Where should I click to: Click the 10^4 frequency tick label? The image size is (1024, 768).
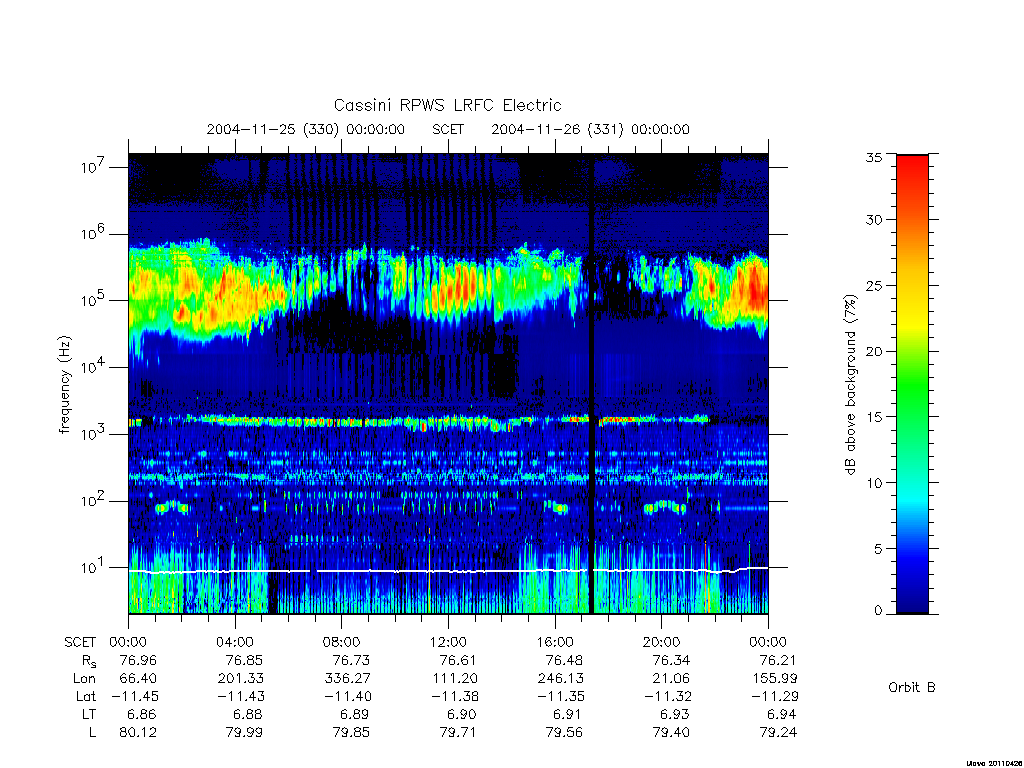94,367
